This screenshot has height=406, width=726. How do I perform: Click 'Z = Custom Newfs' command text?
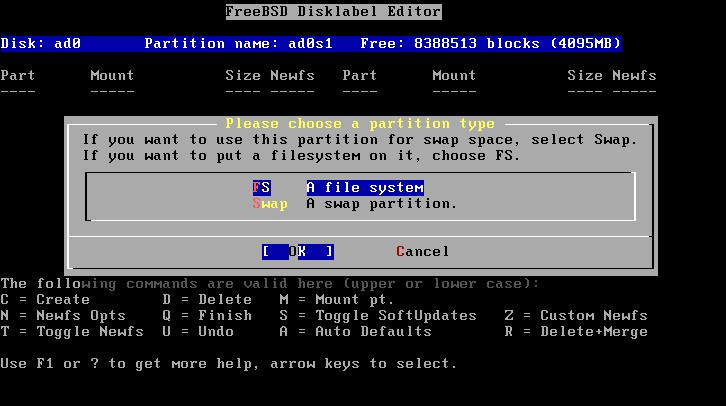pos(576,316)
